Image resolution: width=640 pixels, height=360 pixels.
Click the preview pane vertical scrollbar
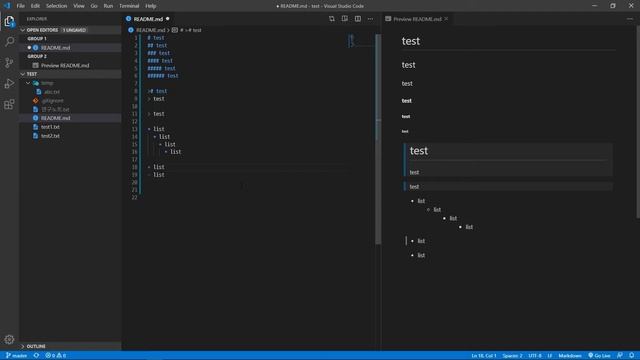(637, 122)
